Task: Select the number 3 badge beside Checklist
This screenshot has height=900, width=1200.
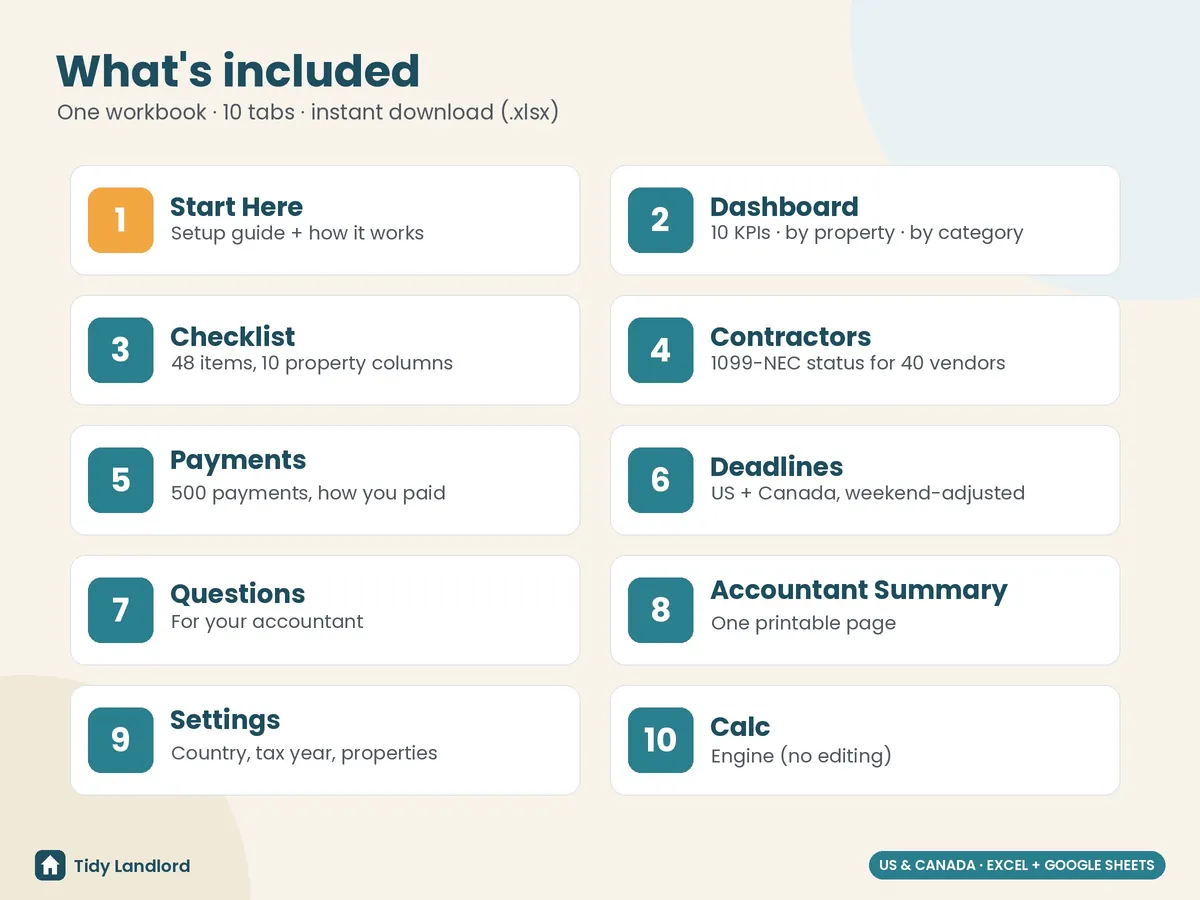Action: (121, 350)
